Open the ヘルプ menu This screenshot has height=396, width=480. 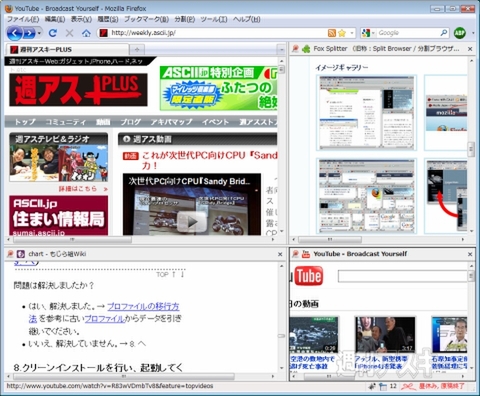pos(247,19)
